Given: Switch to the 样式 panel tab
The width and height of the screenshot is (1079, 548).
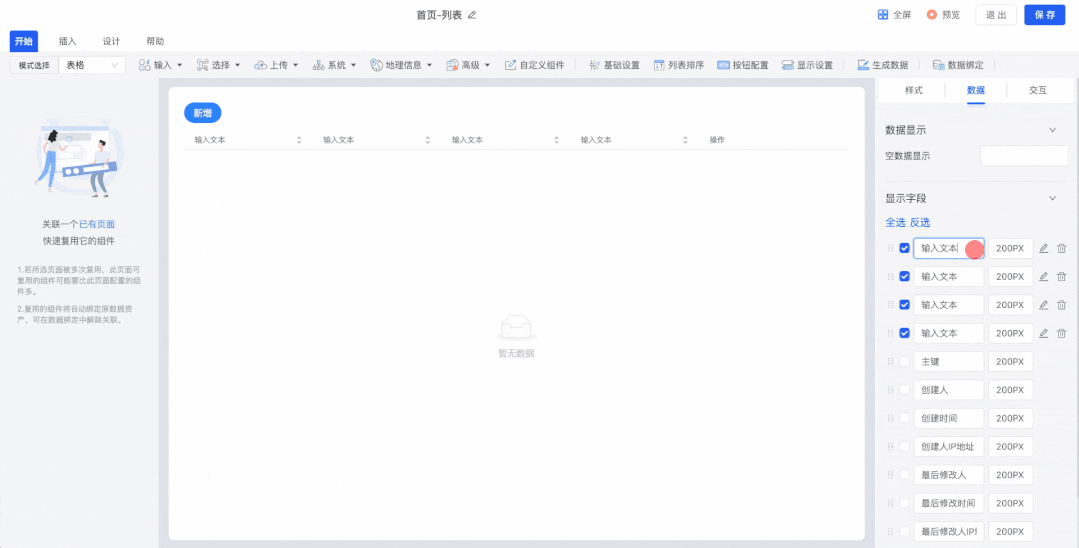Looking at the screenshot, I should coord(913,90).
